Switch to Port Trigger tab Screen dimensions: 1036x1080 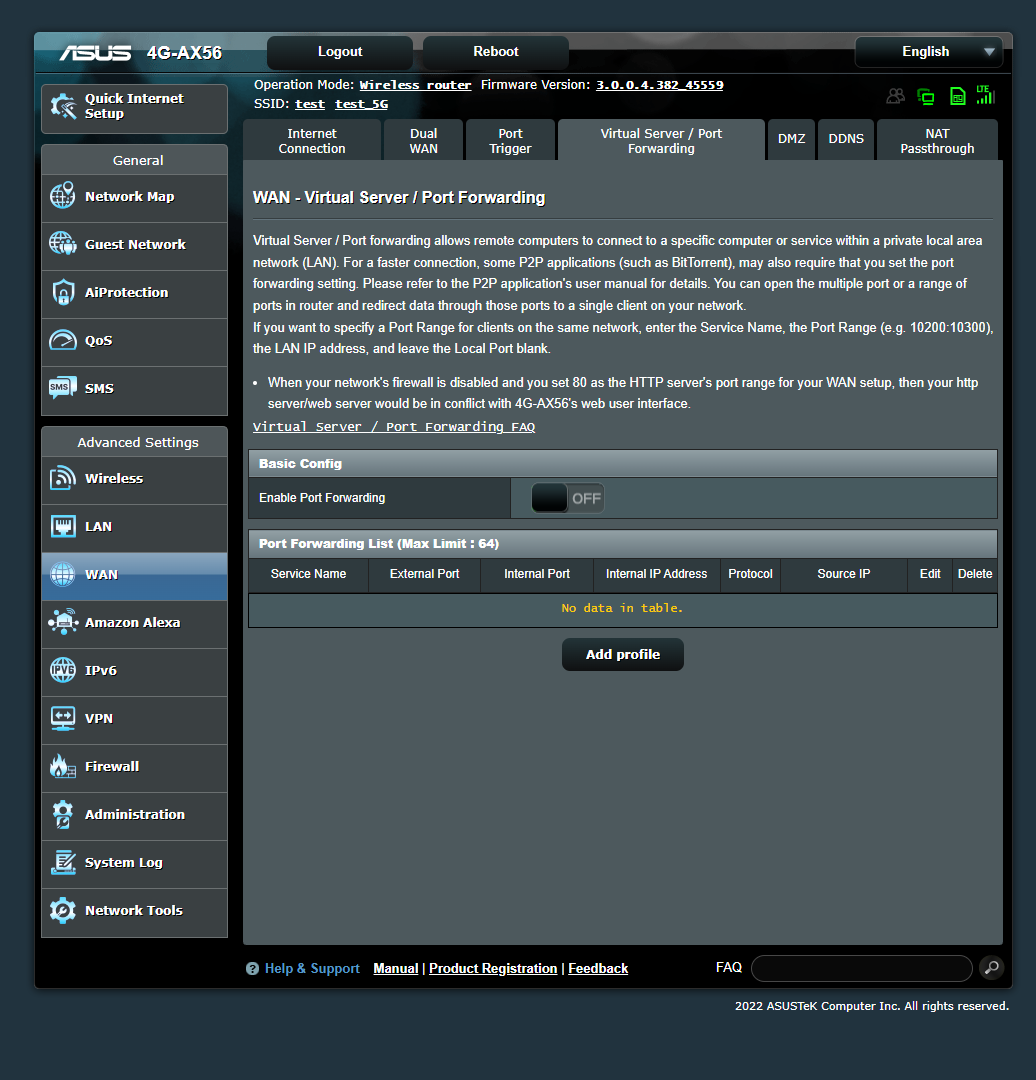510,141
